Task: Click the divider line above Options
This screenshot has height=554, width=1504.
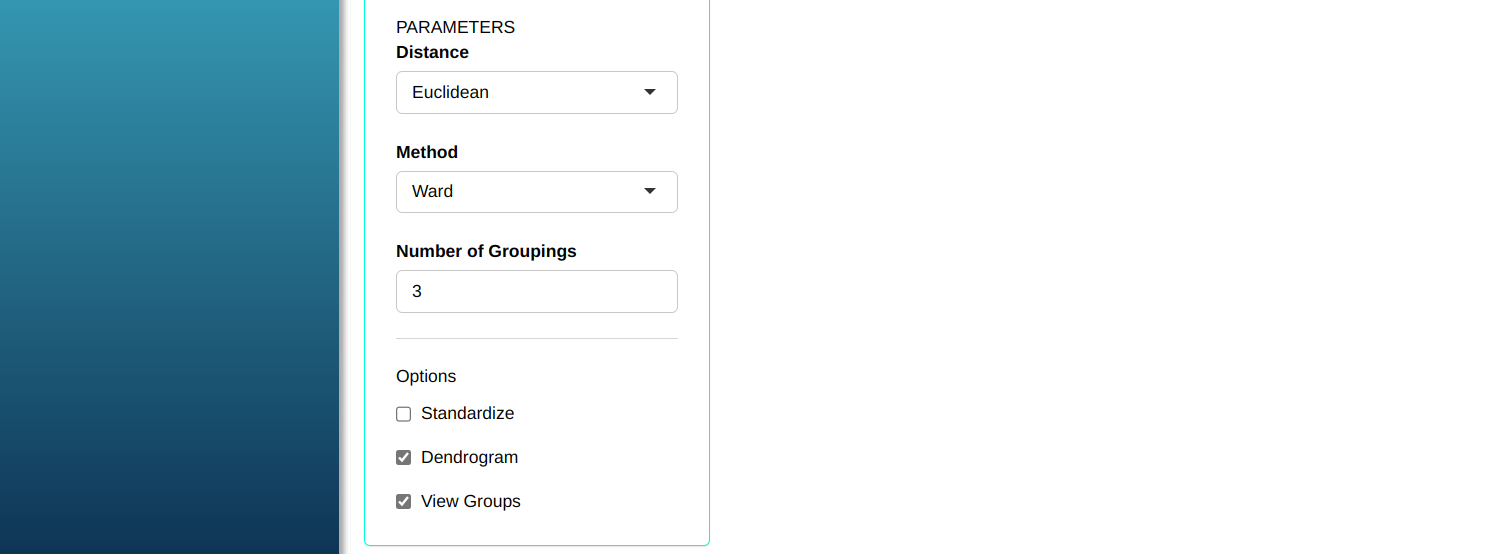Action: pyautogui.click(x=536, y=339)
